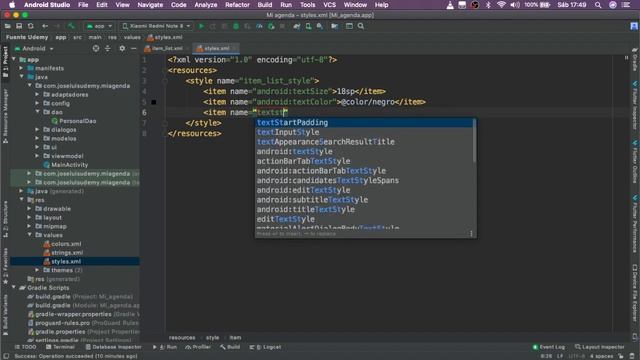
Task: Select android:textStyle suggestion
Action: pyautogui.click(x=364, y=151)
